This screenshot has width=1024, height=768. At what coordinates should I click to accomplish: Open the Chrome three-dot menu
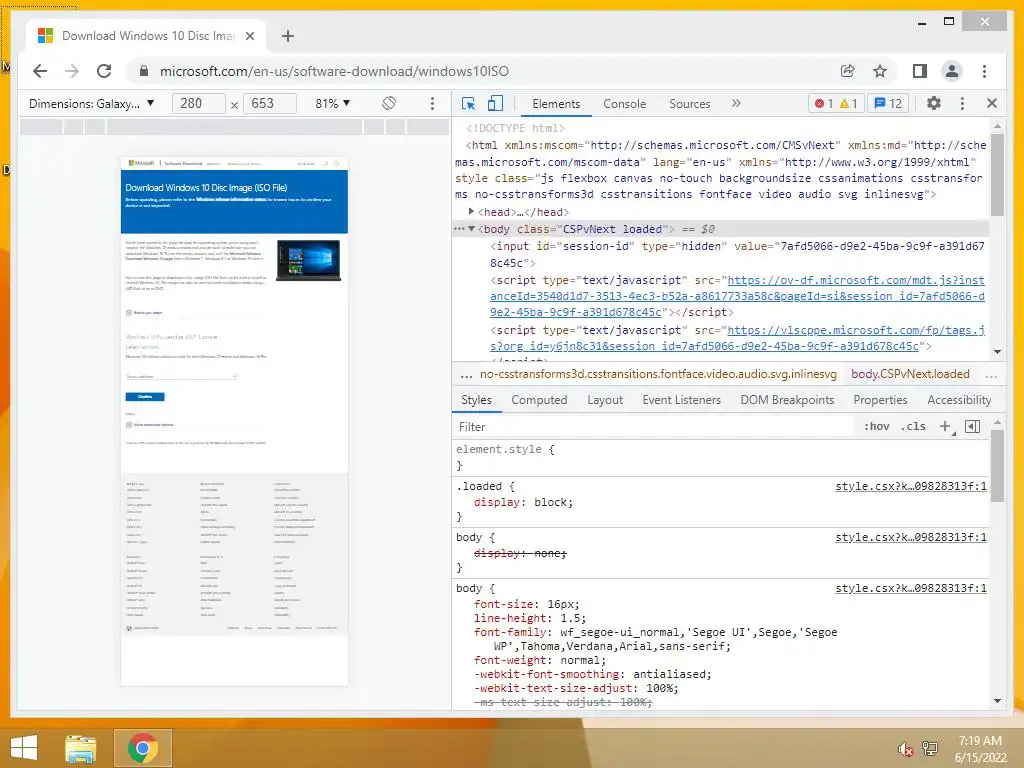[984, 71]
